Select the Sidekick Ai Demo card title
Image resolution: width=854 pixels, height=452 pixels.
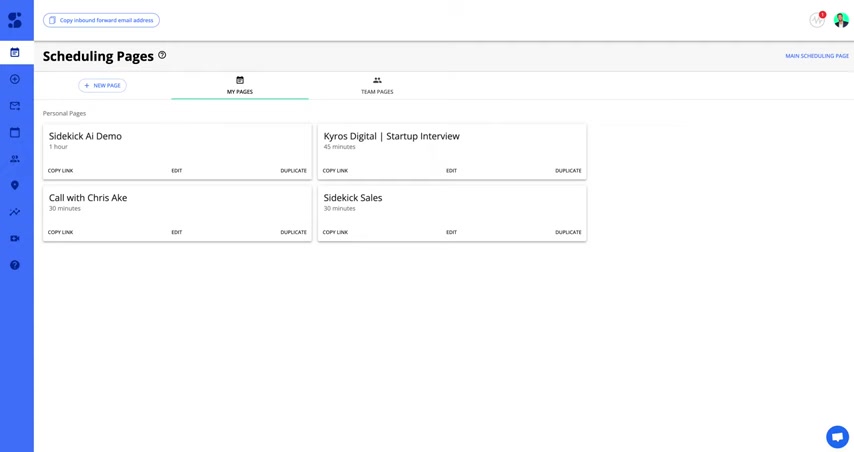point(85,136)
